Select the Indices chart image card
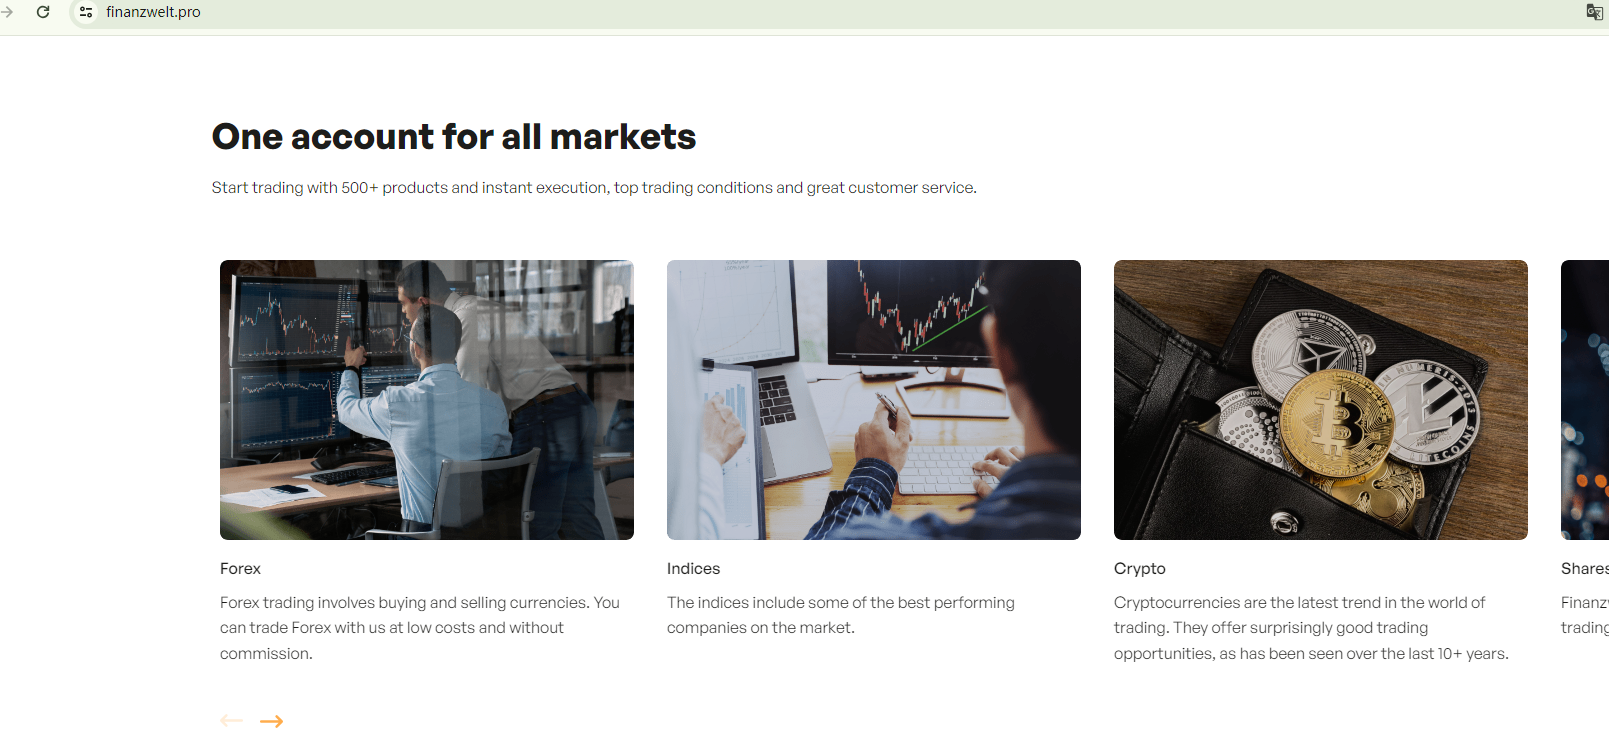The image size is (1609, 737). pyautogui.click(x=873, y=400)
